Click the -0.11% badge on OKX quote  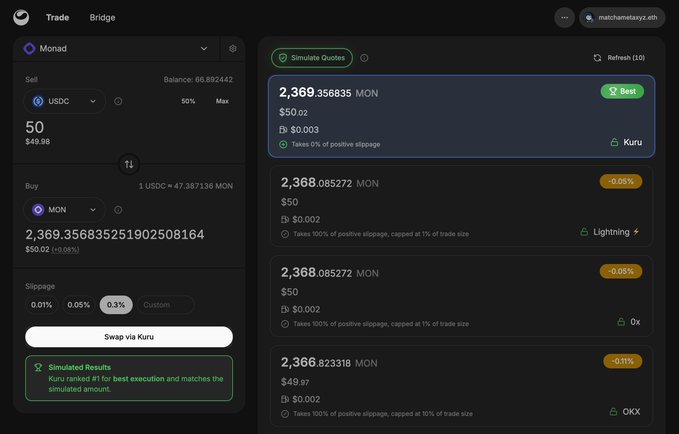coord(622,361)
